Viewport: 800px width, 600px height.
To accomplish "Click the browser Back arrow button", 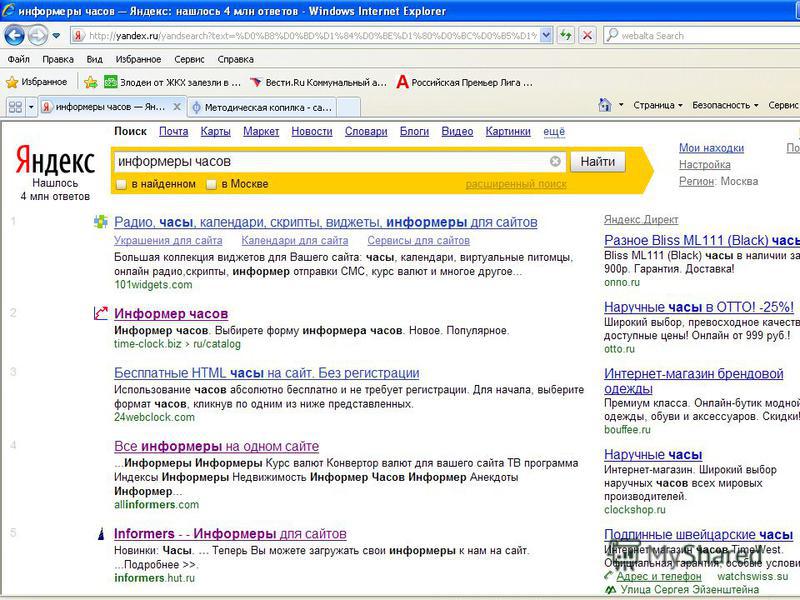I will click(x=15, y=35).
